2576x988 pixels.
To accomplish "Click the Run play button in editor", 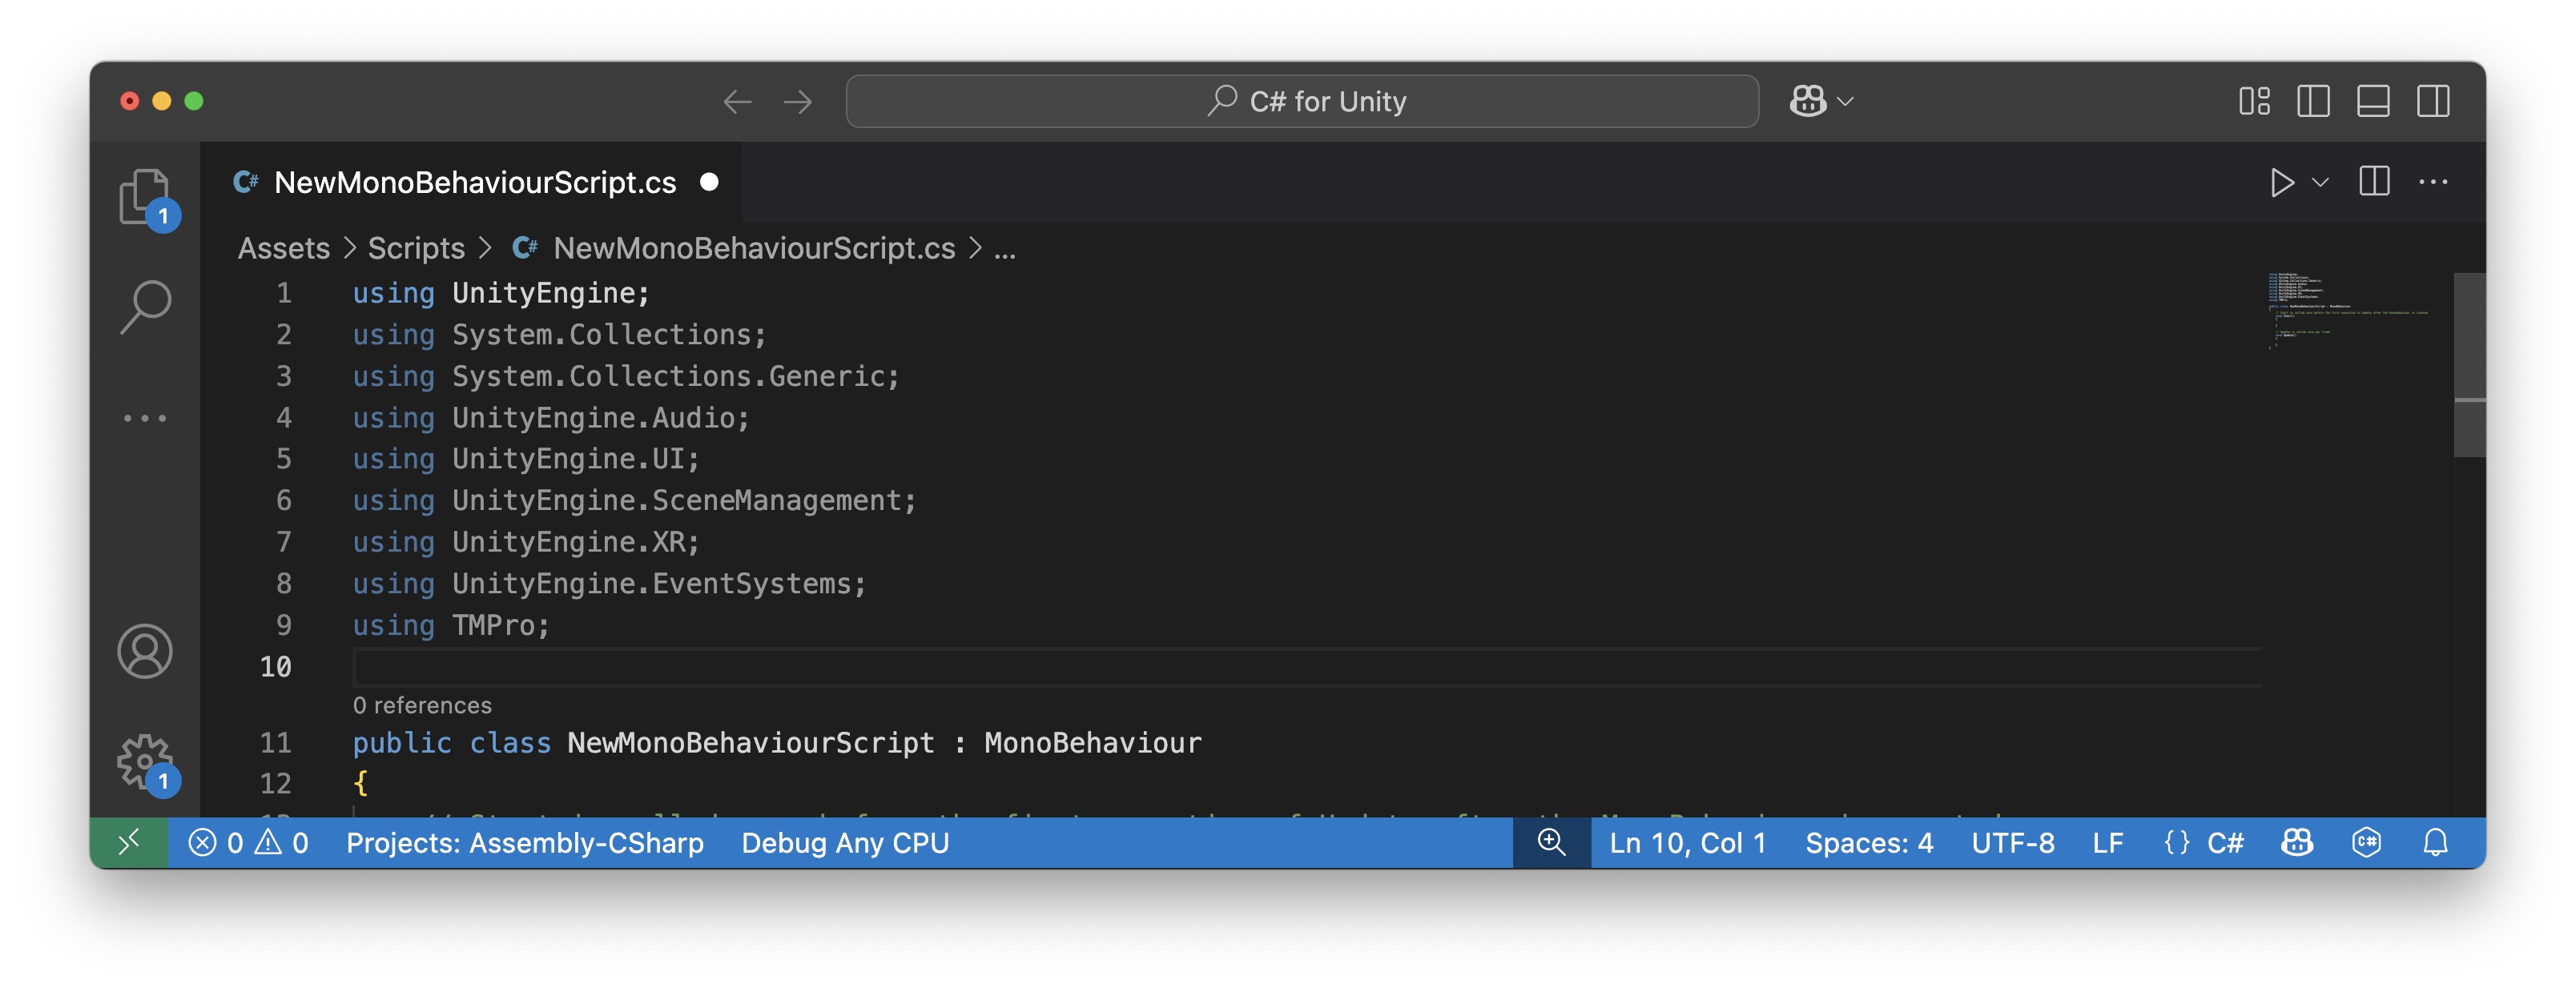I will click(x=2281, y=183).
